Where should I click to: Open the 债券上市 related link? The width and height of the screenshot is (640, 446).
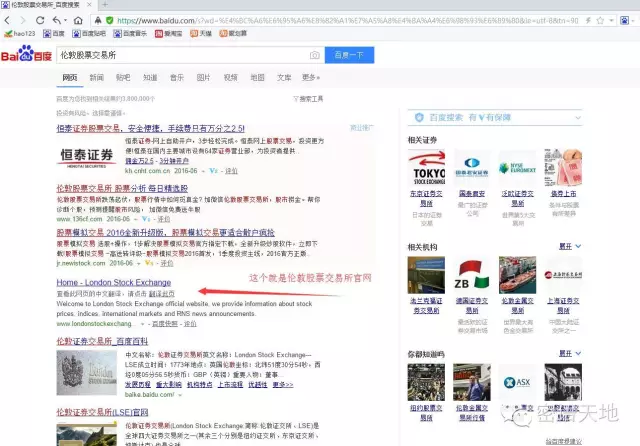[563, 193]
